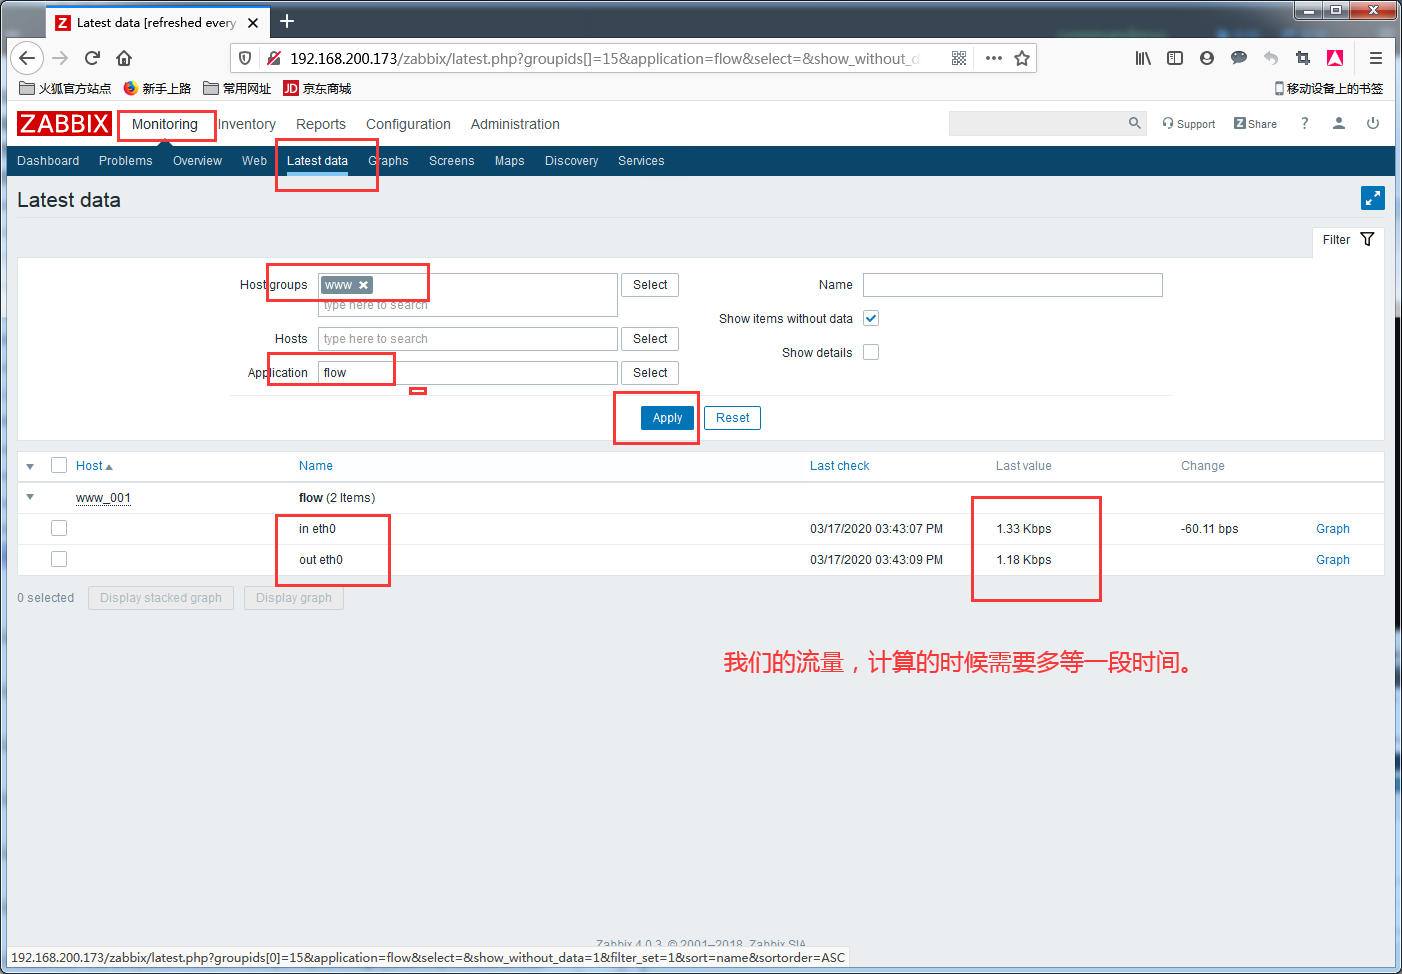Collapse all groups with header arrow
The width and height of the screenshot is (1402, 974).
30,466
